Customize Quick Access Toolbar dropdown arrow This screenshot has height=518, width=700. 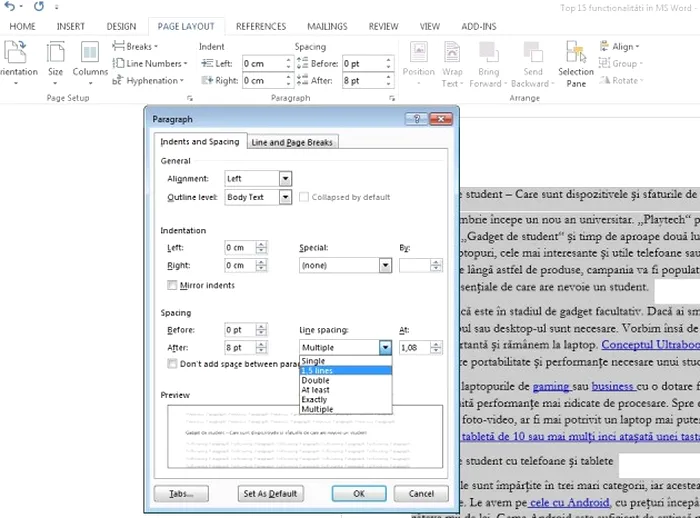(x=56, y=7)
